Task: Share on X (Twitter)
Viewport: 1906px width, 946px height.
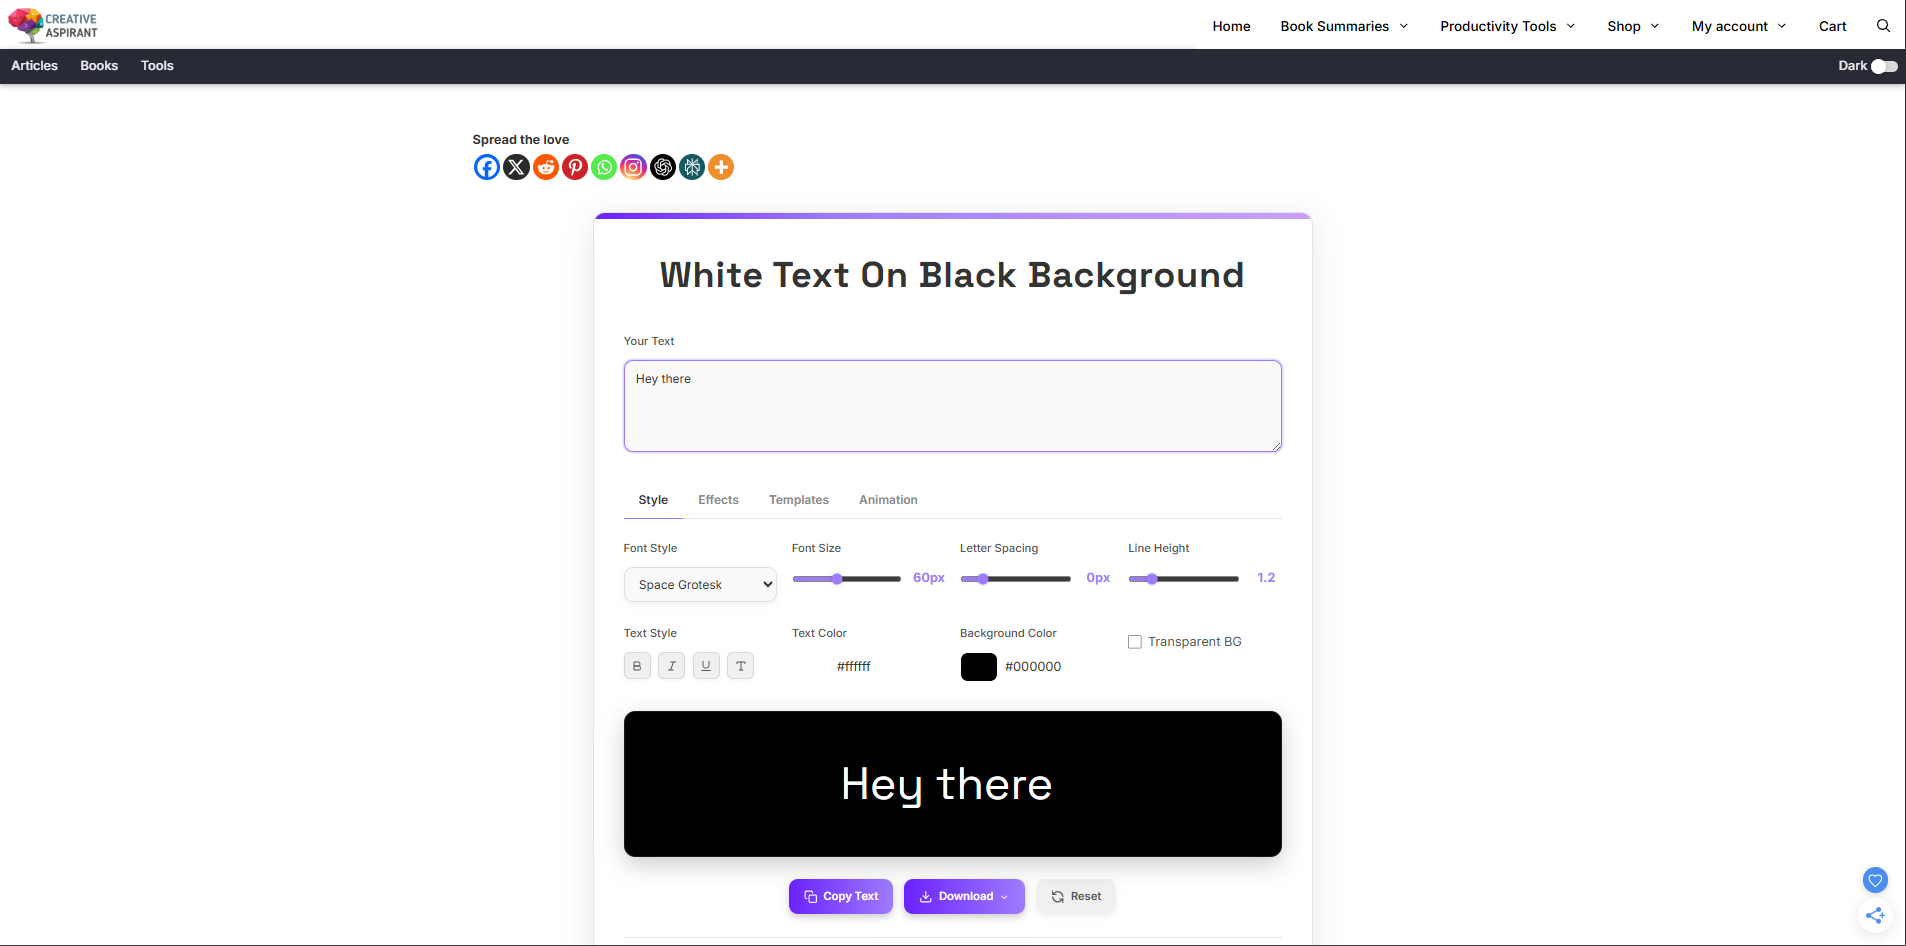Action: (x=516, y=167)
